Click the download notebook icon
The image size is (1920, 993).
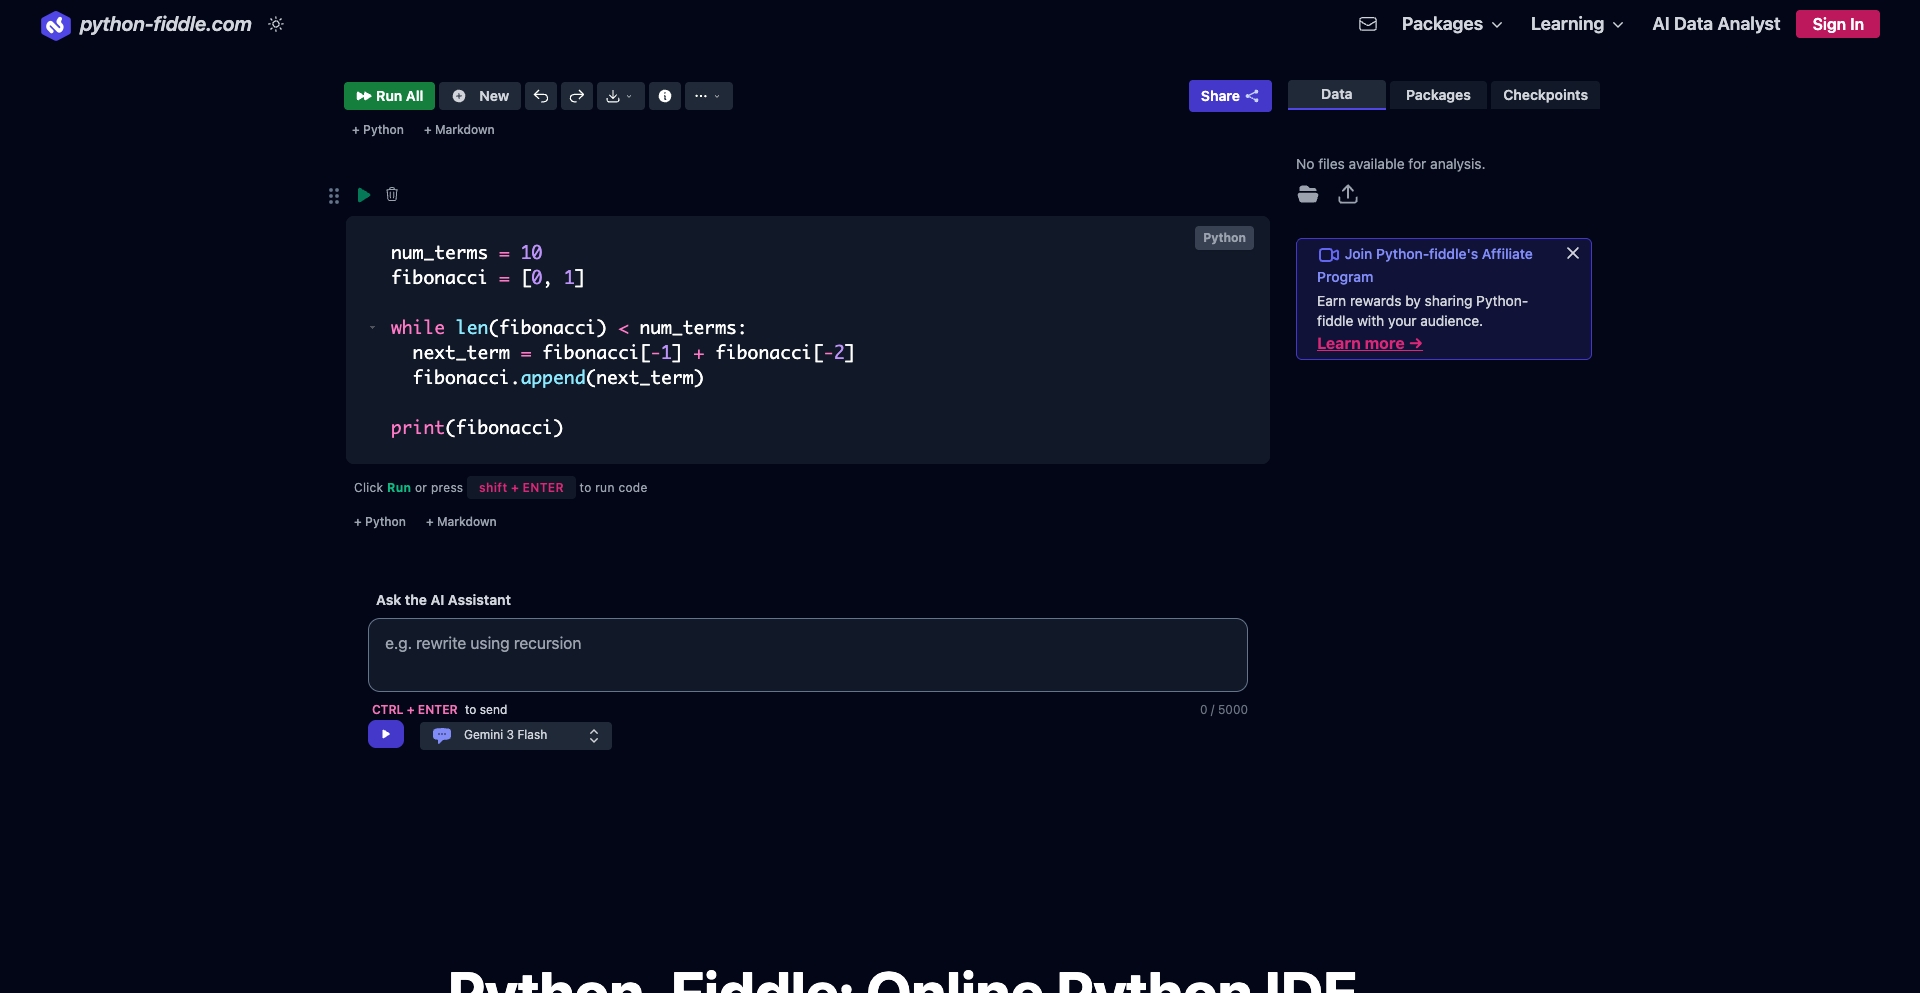pos(614,96)
